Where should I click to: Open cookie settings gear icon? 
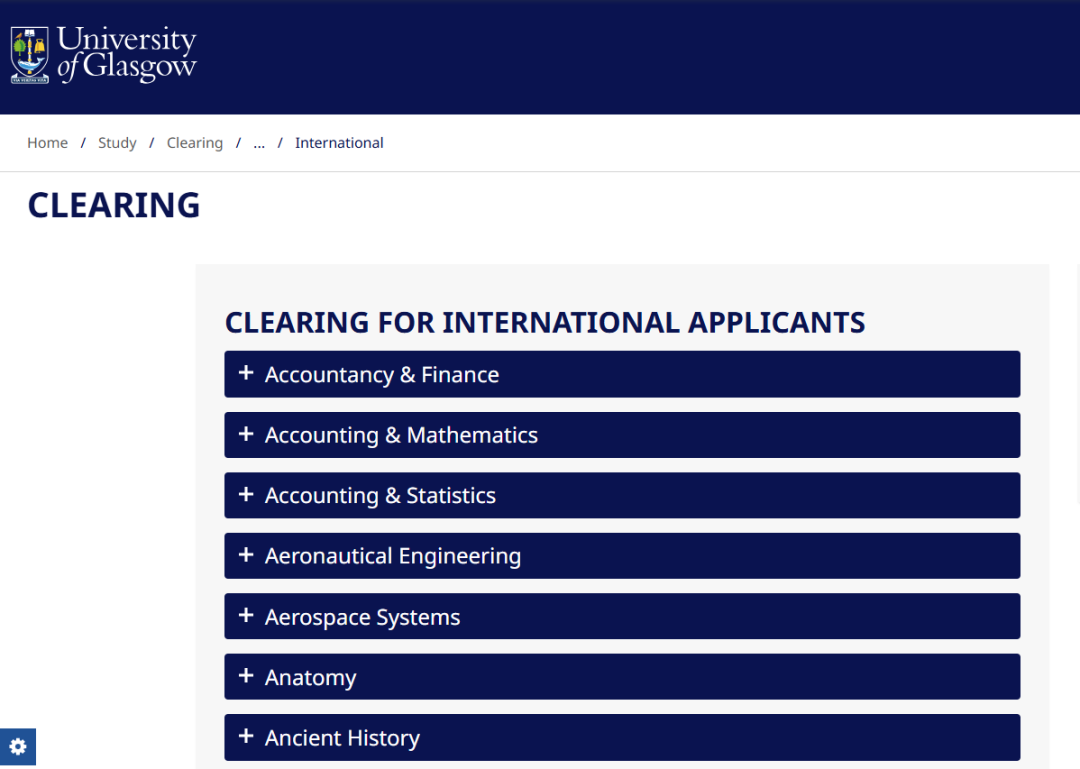(18, 746)
